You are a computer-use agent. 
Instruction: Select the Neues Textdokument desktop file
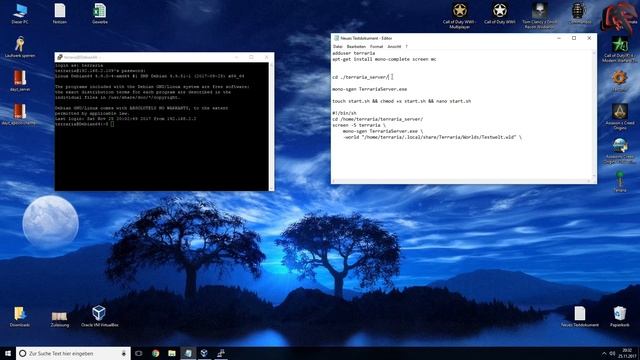pos(580,317)
